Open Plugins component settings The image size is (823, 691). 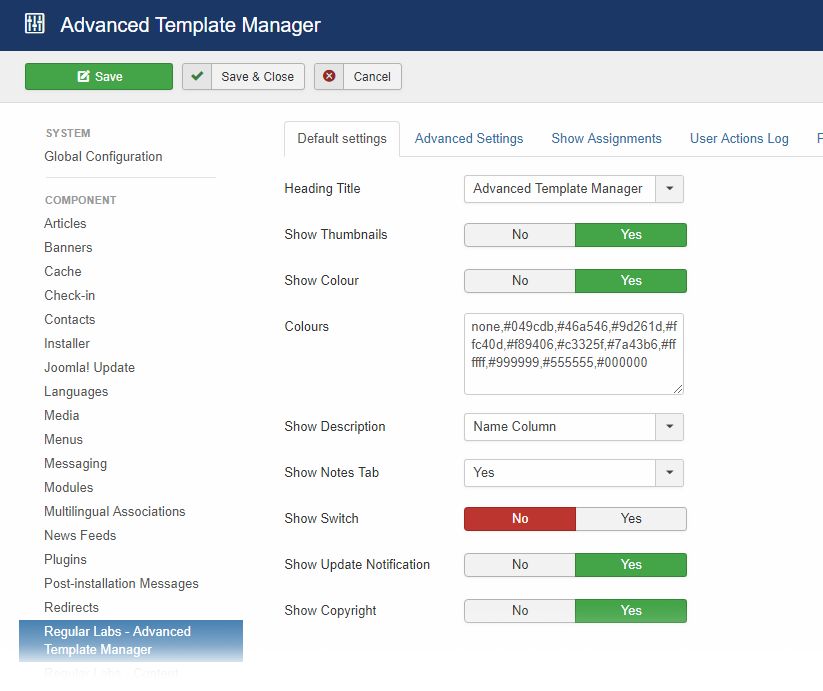click(65, 560)
